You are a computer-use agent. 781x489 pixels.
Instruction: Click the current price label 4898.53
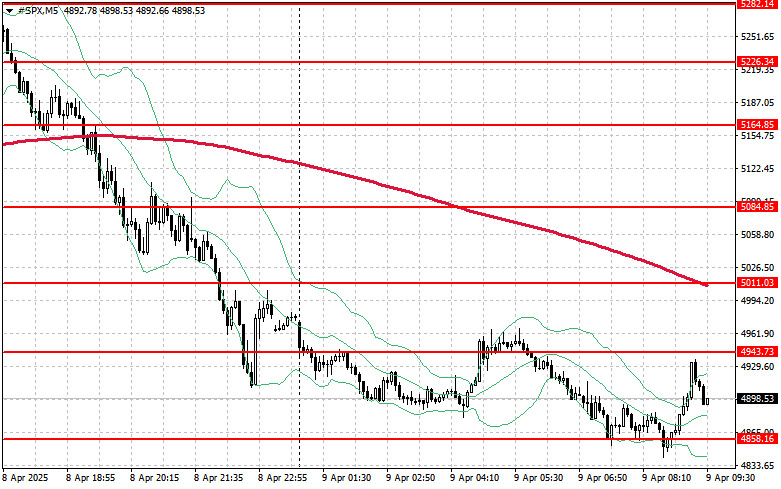coord(758,399)
